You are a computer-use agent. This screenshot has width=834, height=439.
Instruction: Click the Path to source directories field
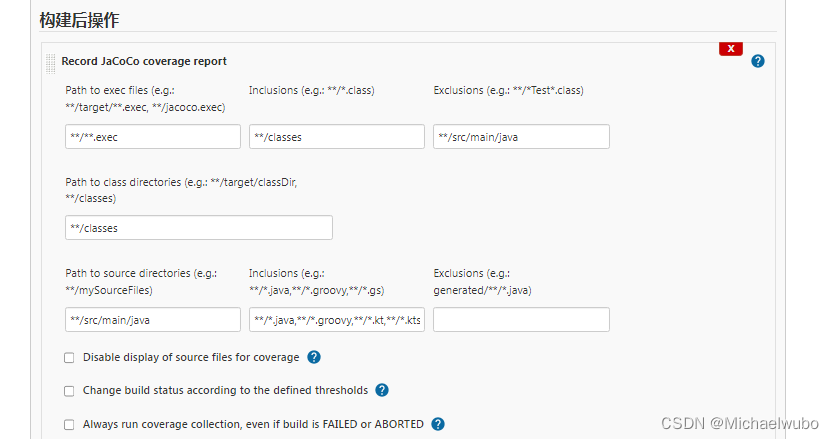point(153,320)
